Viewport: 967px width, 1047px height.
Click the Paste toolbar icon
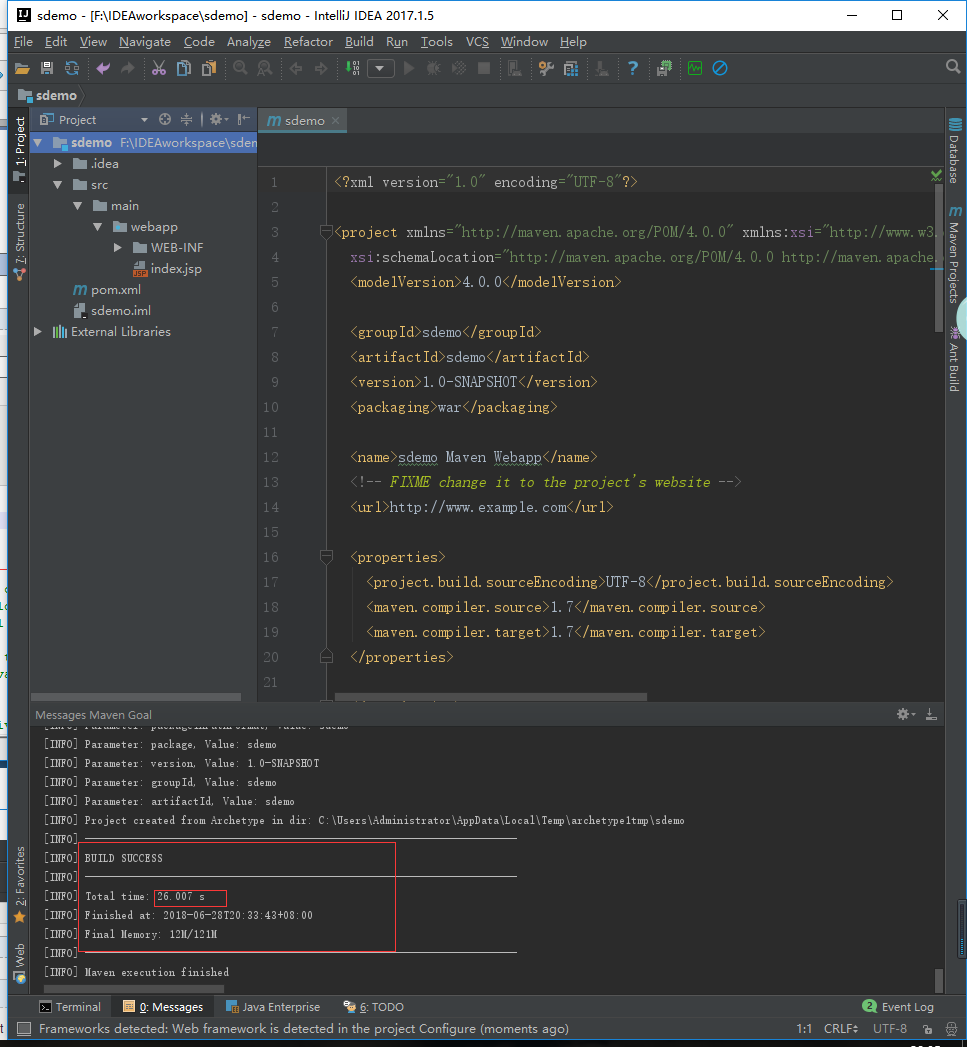pos(209,68)
